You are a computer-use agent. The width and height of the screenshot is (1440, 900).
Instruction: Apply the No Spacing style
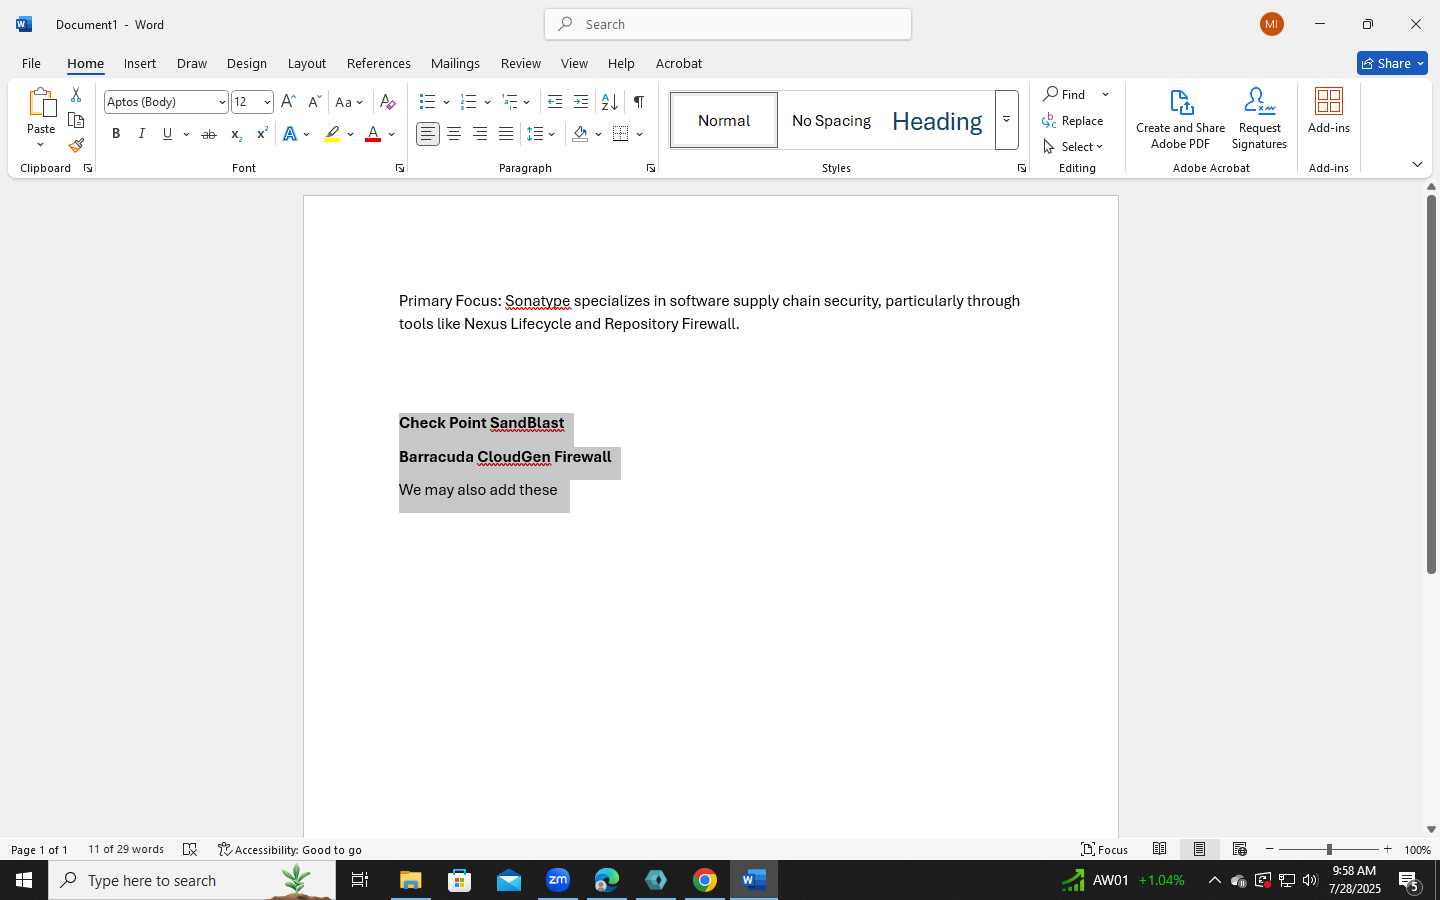(831, 120)
